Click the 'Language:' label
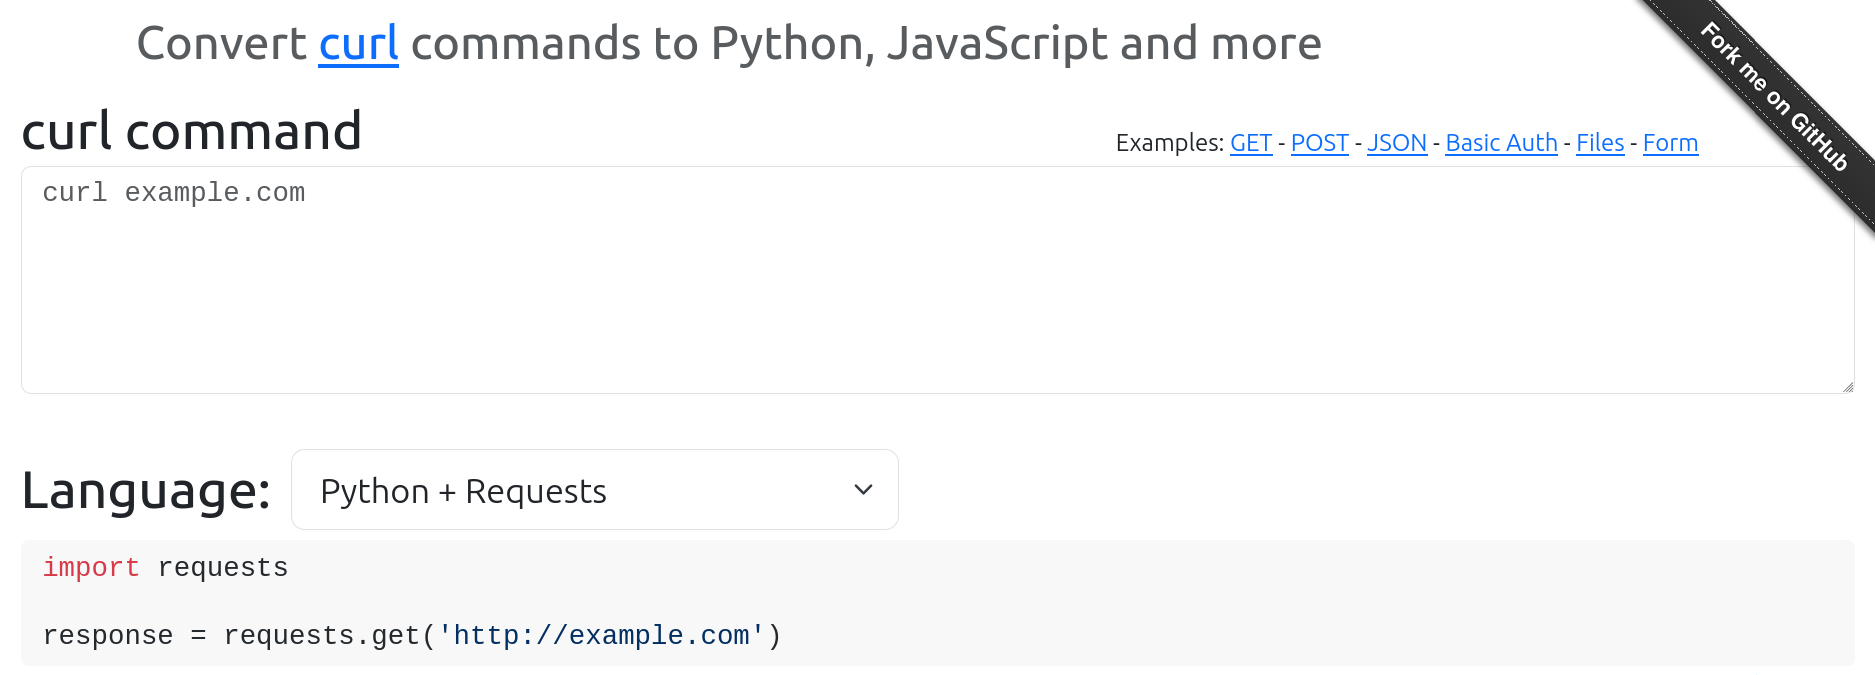This screenshot has height=675, width=1875. pyautogui.click(x=146, y=491)
